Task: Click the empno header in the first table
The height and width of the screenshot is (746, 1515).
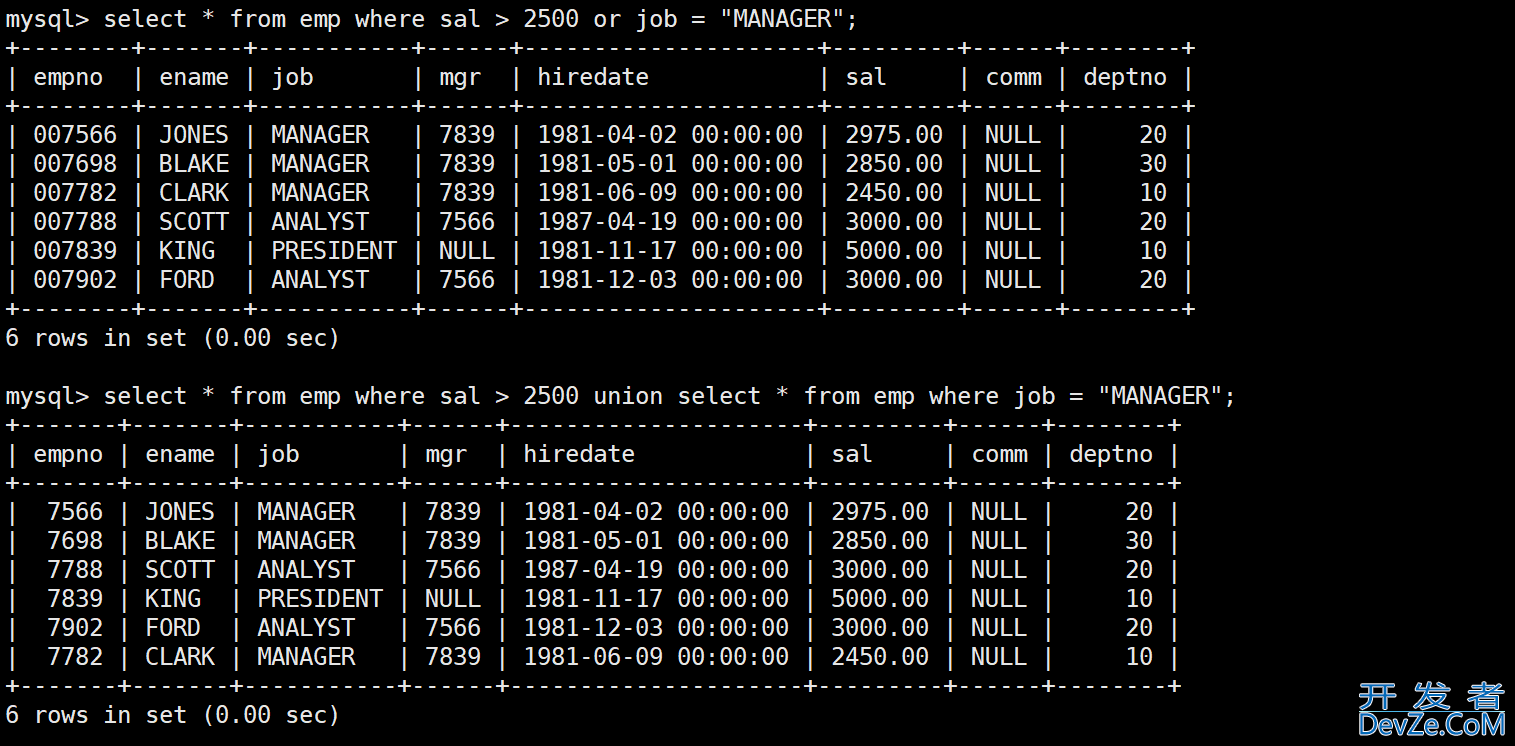Action: coord(68,78)
